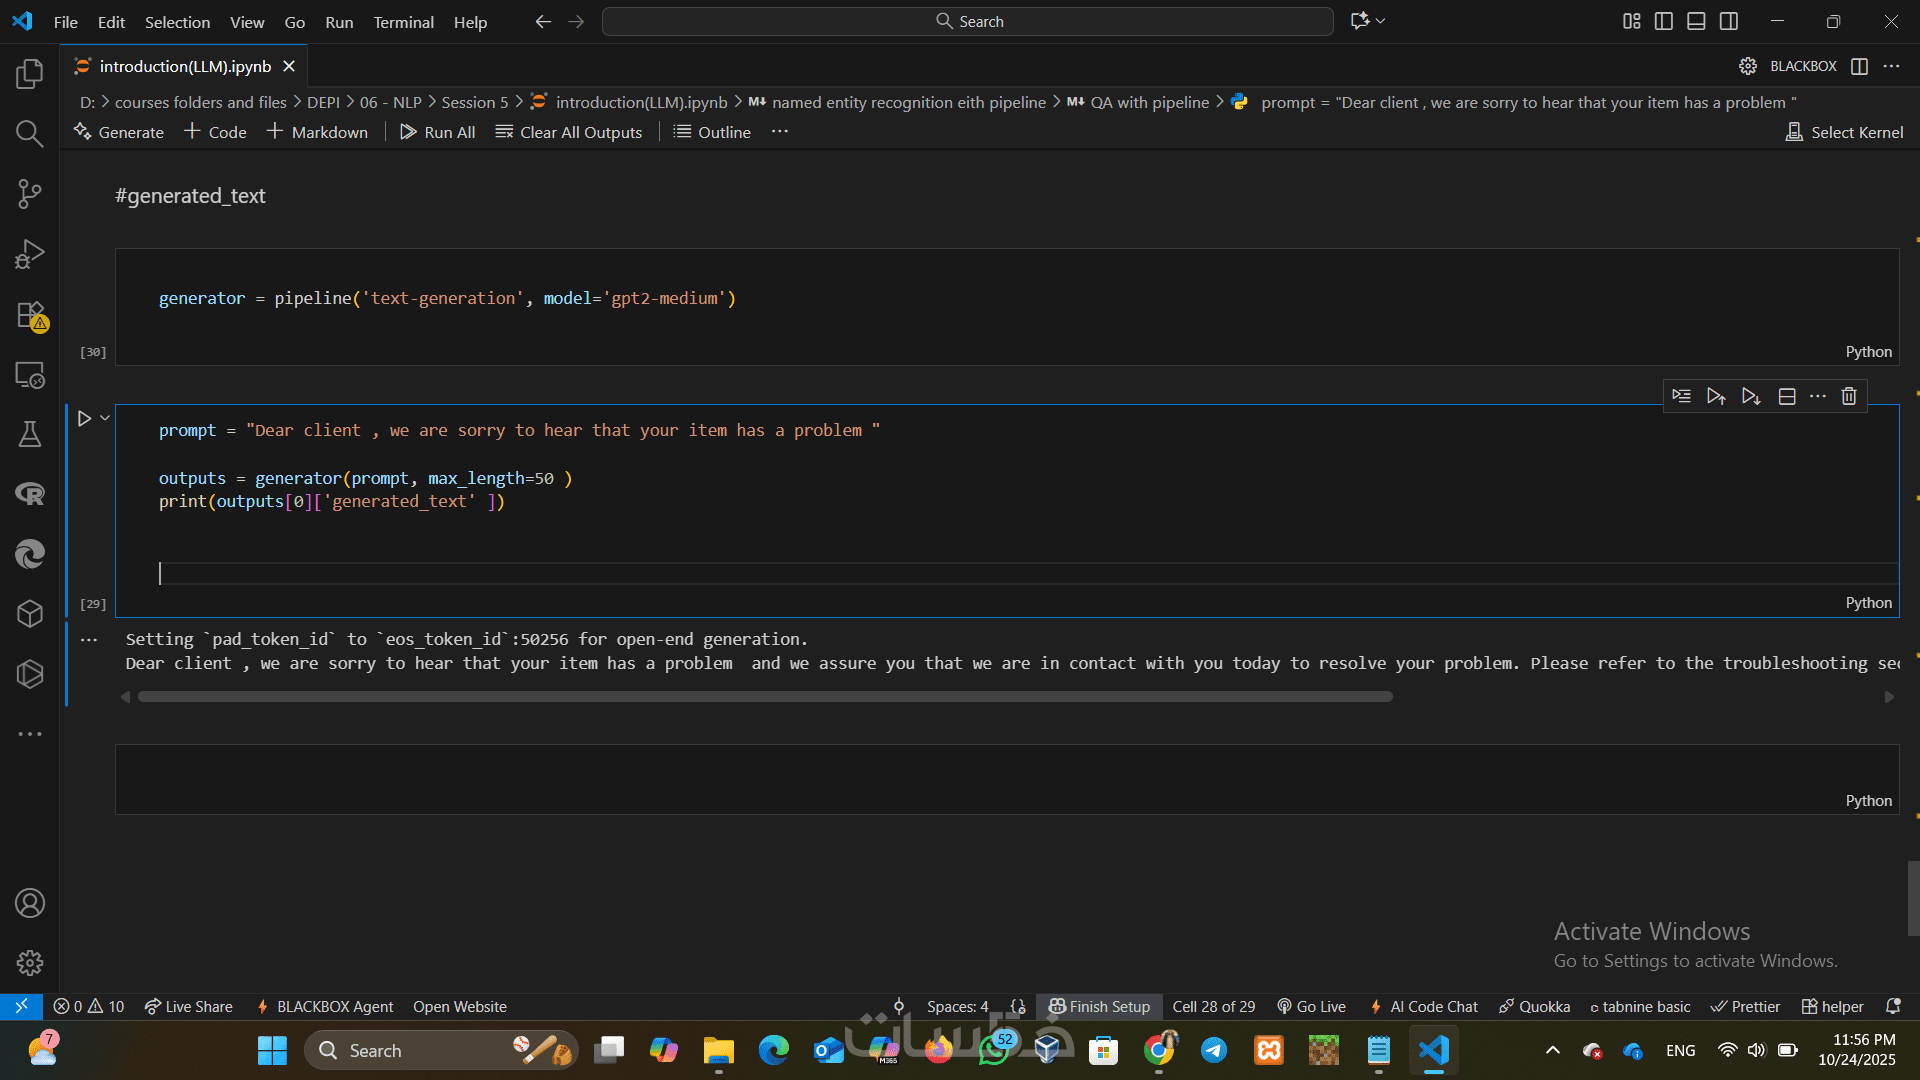Select the introduction(LLM).ipynb tab
The height and width of the screenshot is (1080, 1920).
click(185, 66)
